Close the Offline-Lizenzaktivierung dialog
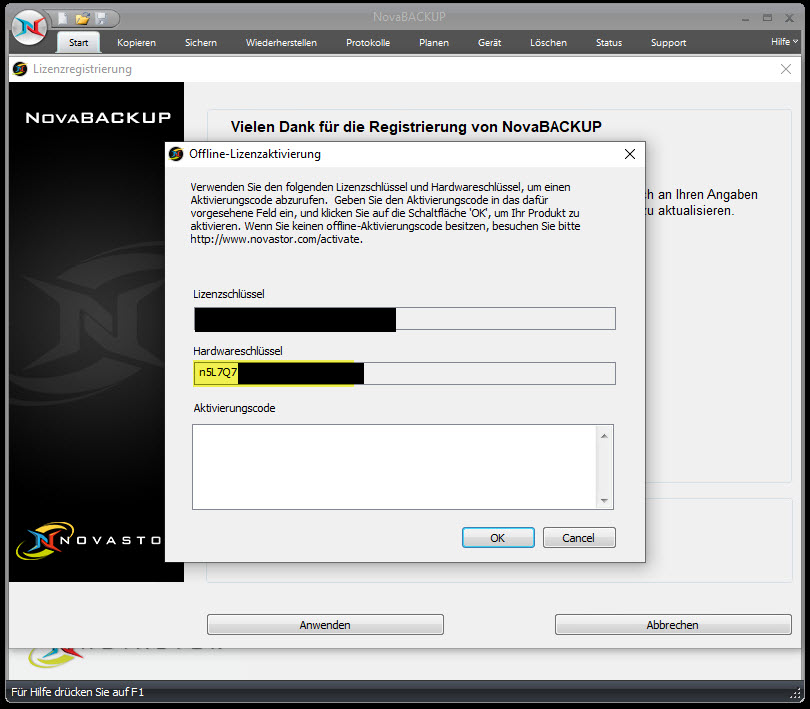 pos(630,154)
